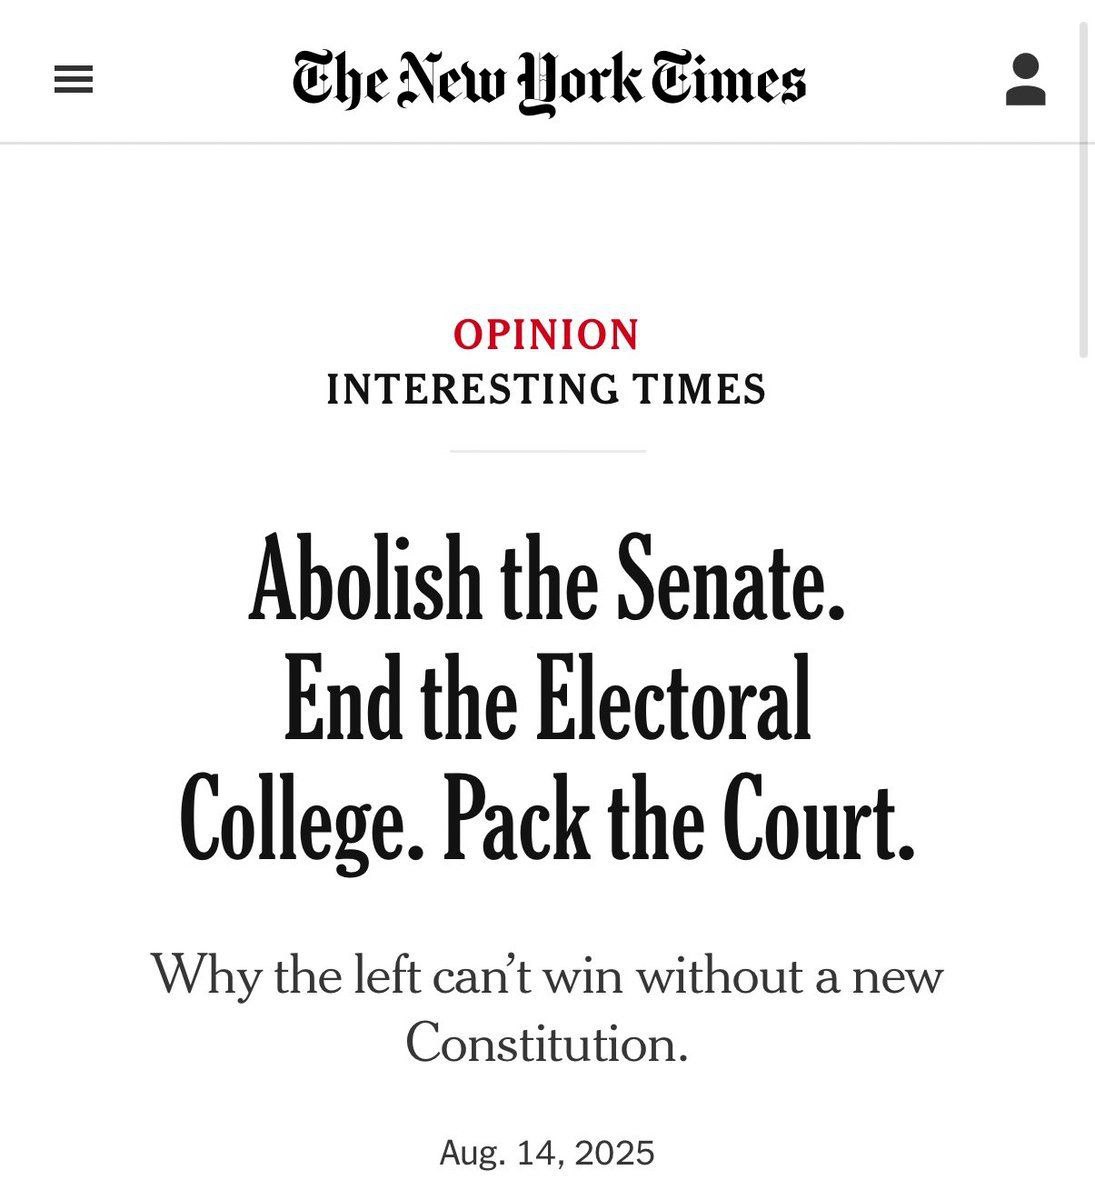Open the INTERESTING TIMES column link
The image size is (1095, 1200).
[546, 388]
